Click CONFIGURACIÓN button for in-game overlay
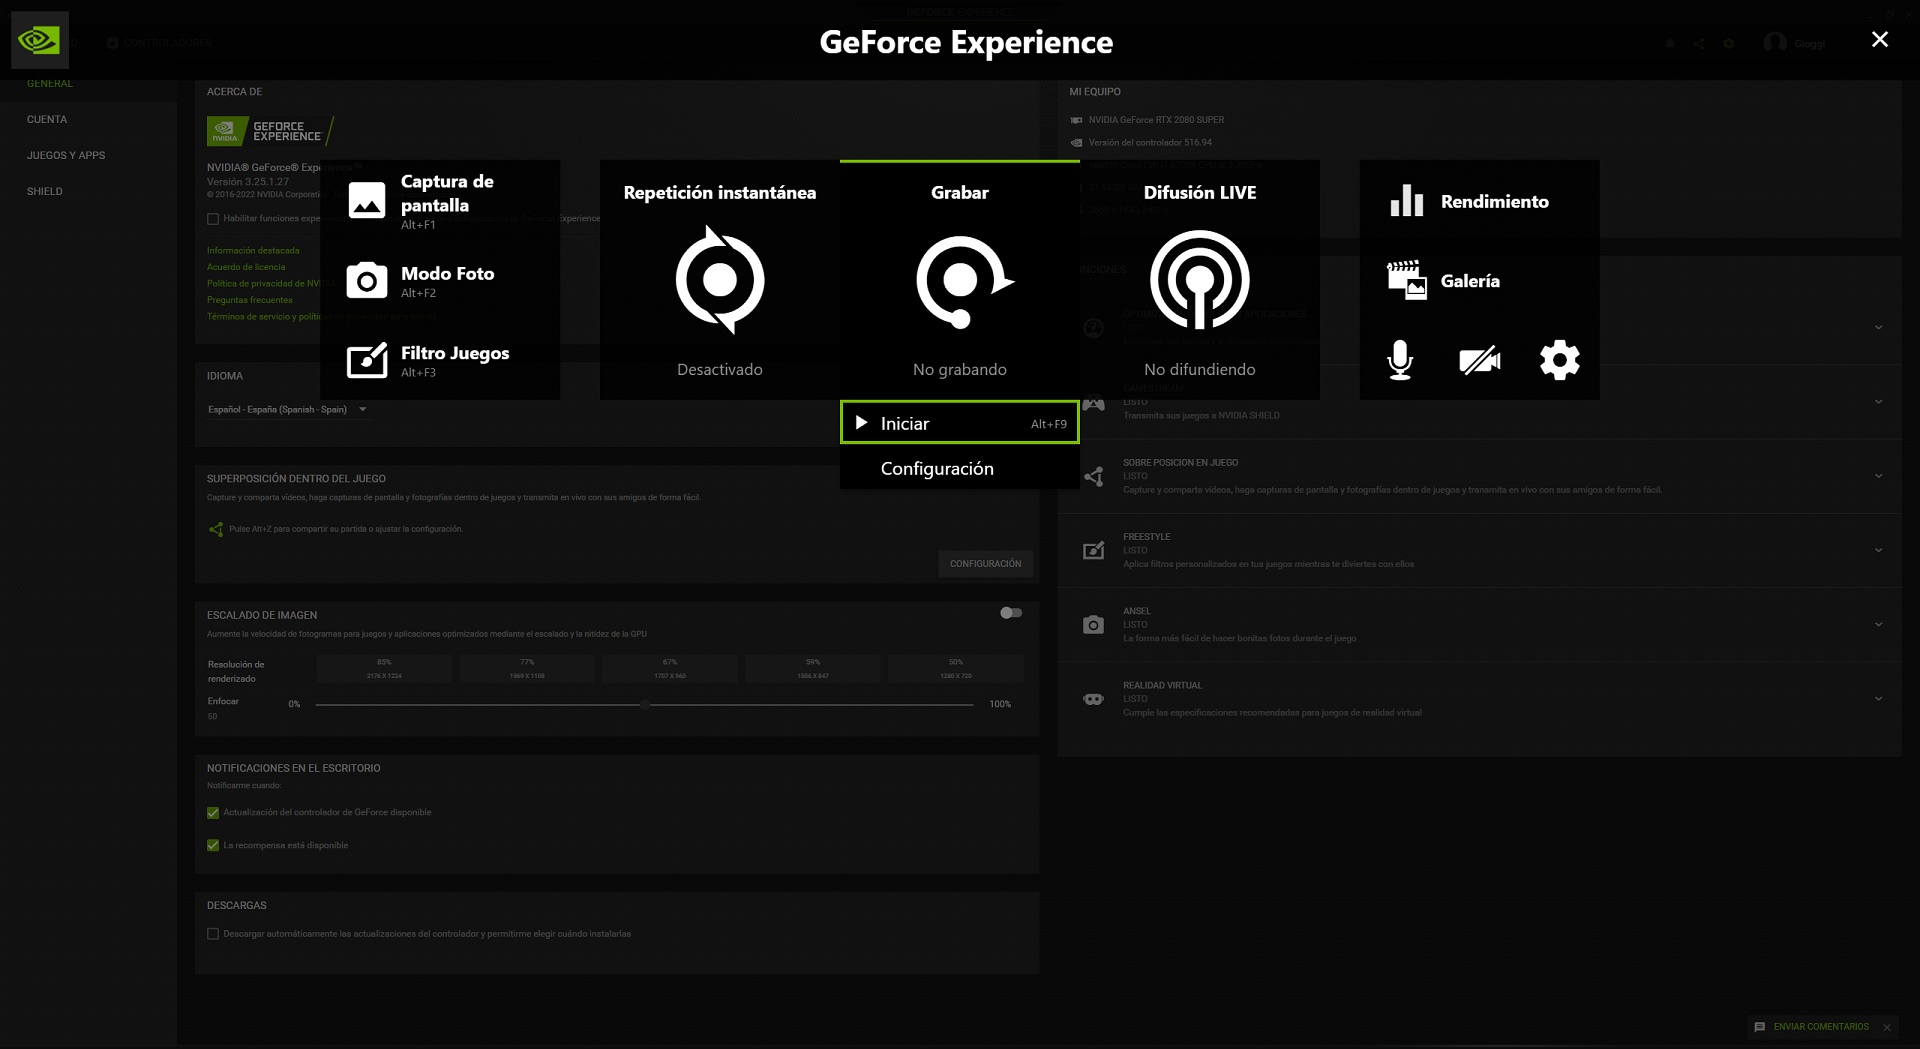Viewport: 1920px width, 1049px height. pyautogui.click(x=985, y=564)
